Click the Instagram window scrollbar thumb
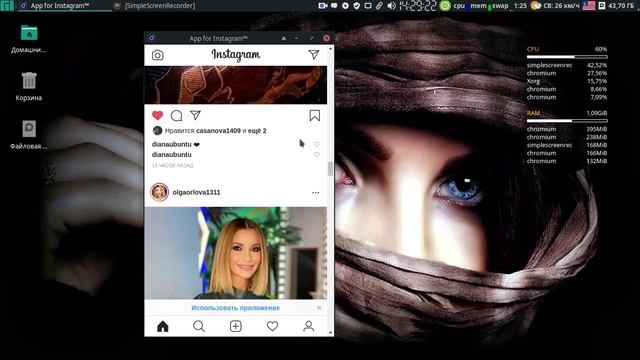640x360 pixels. pyautogui.click(x=330, y=168)
